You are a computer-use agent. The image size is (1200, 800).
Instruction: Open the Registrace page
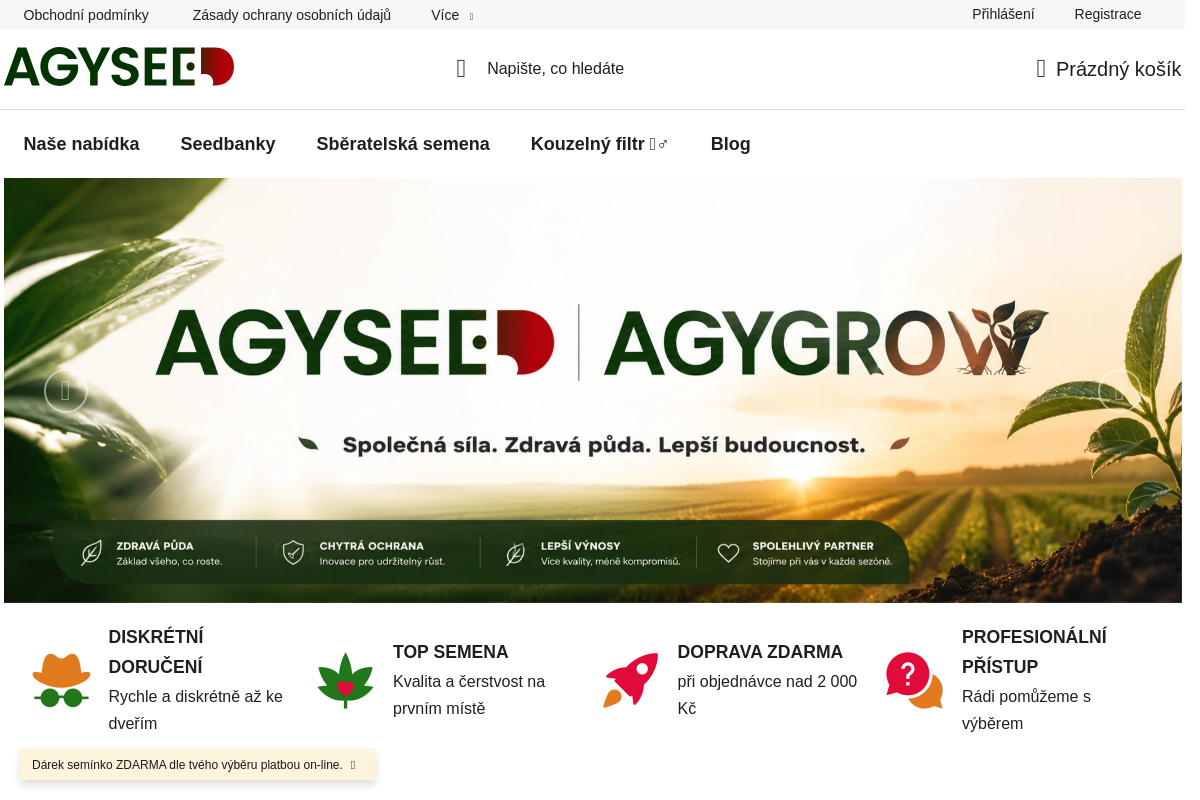pos(1107,14)
